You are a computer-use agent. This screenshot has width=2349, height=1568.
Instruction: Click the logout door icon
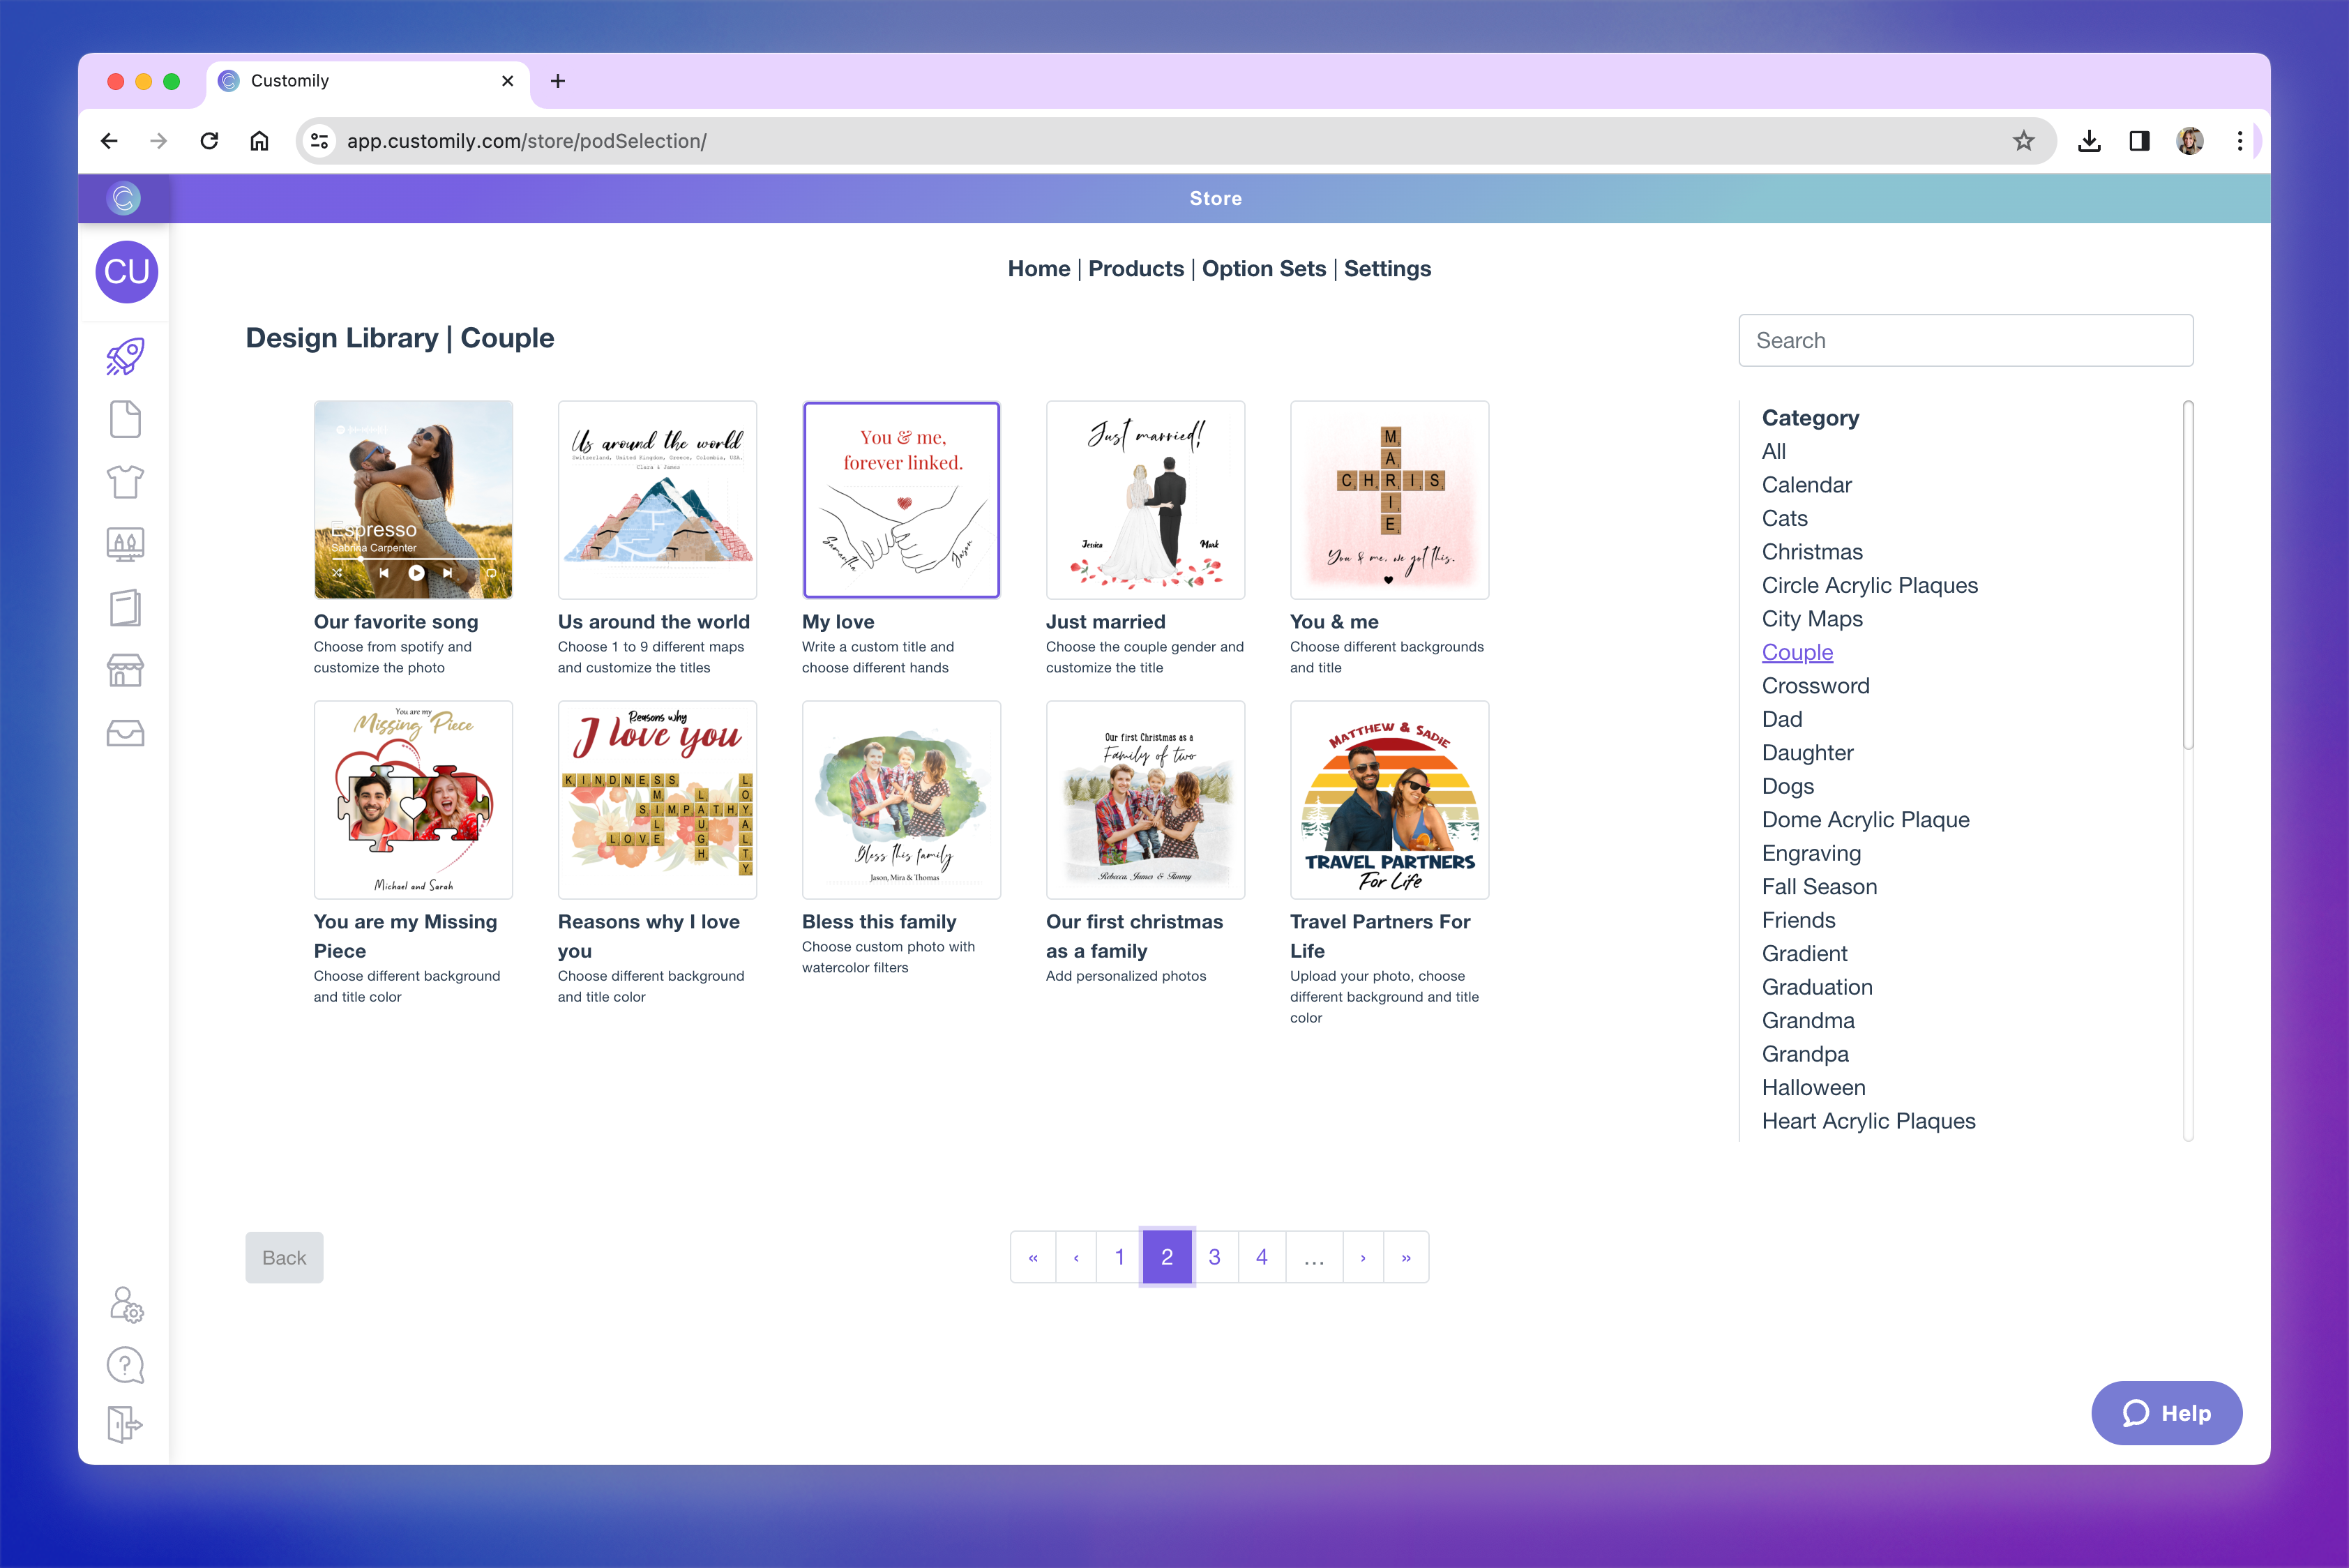tap(125, 1424)
